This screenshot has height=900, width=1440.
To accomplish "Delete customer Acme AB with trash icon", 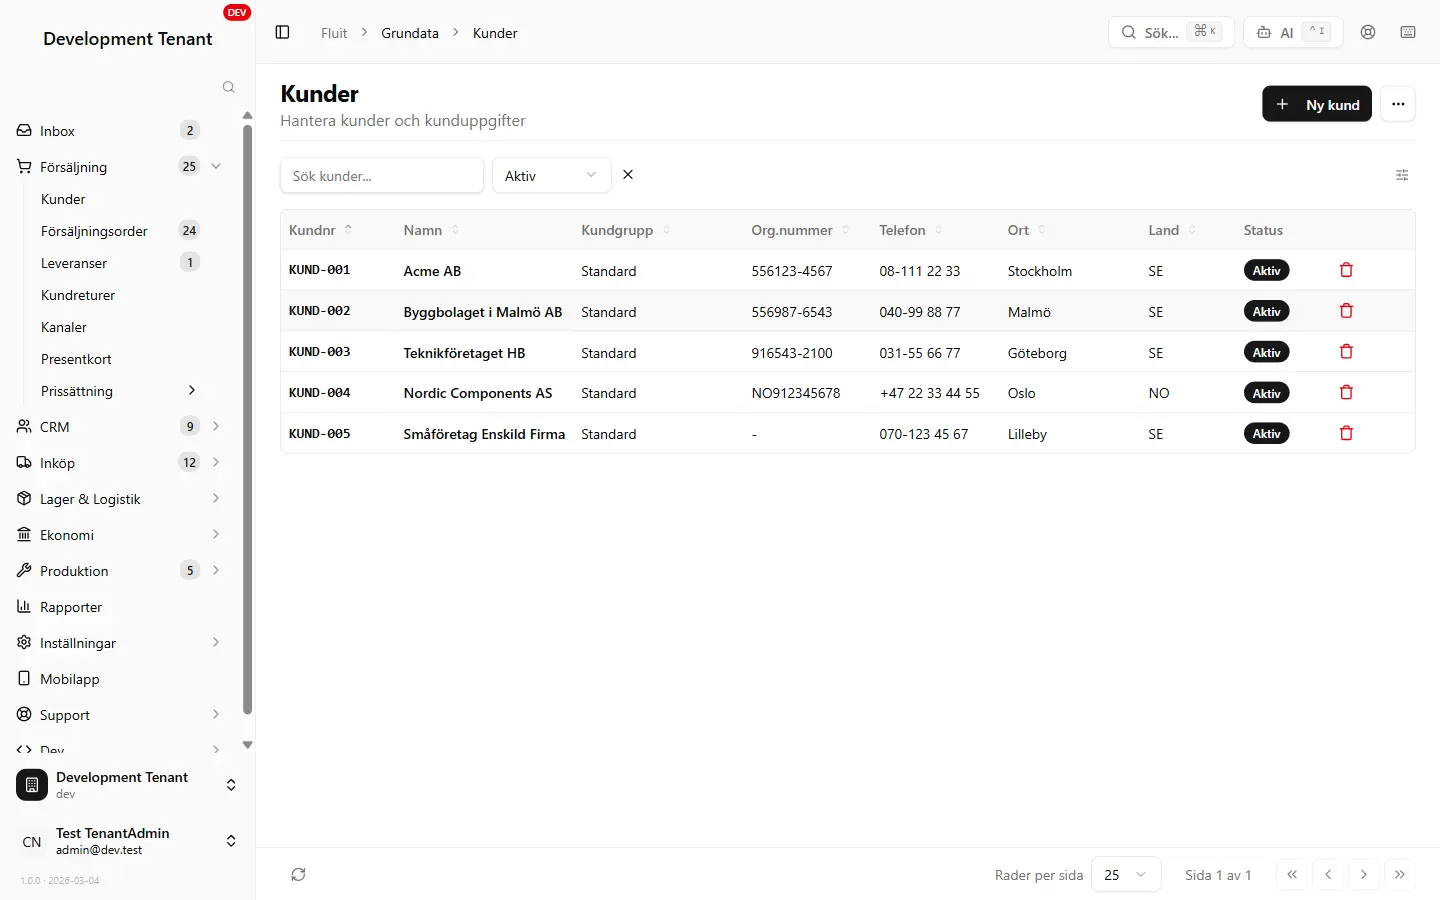I will [1346, 270].
